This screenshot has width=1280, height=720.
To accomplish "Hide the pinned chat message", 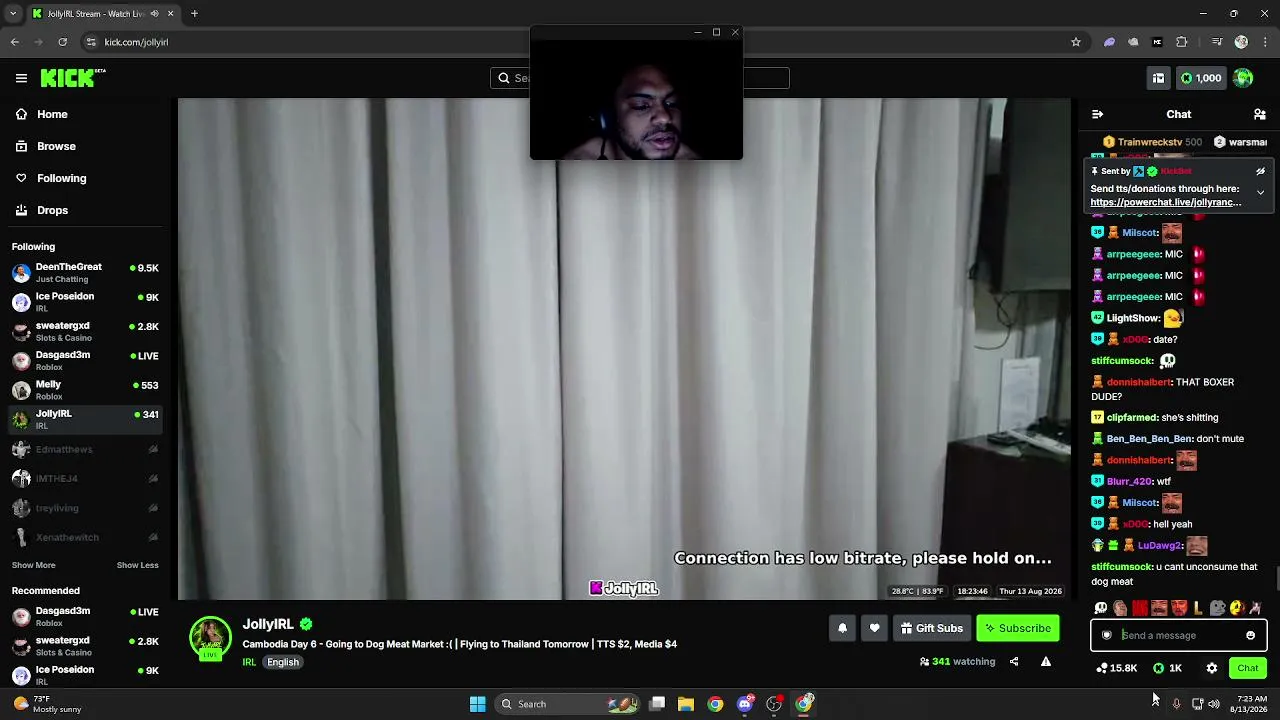I will click(x=1260, y=171).
